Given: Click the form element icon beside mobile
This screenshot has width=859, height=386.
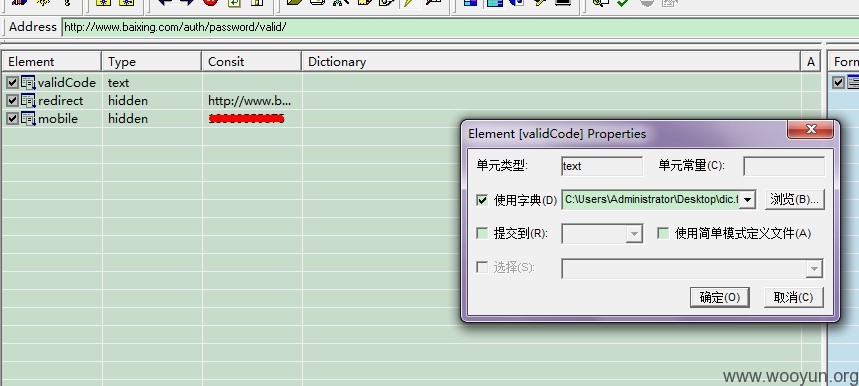Looking at the screenshot, I should tap(28, 119).
